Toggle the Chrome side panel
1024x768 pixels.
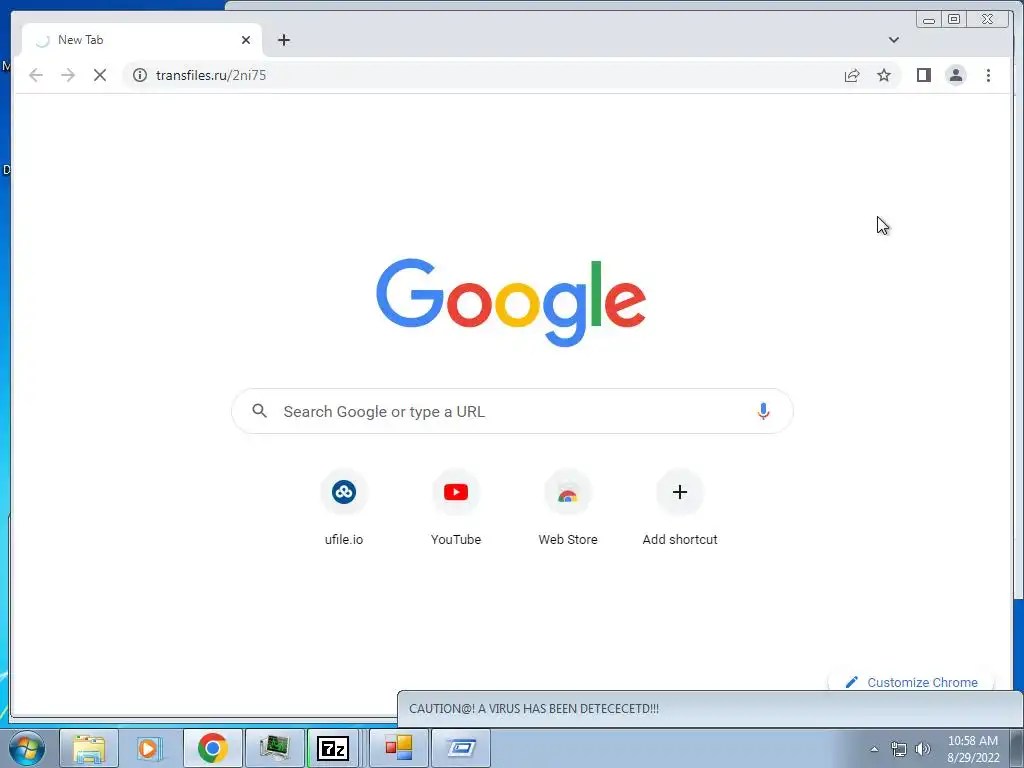coord(923,75)
